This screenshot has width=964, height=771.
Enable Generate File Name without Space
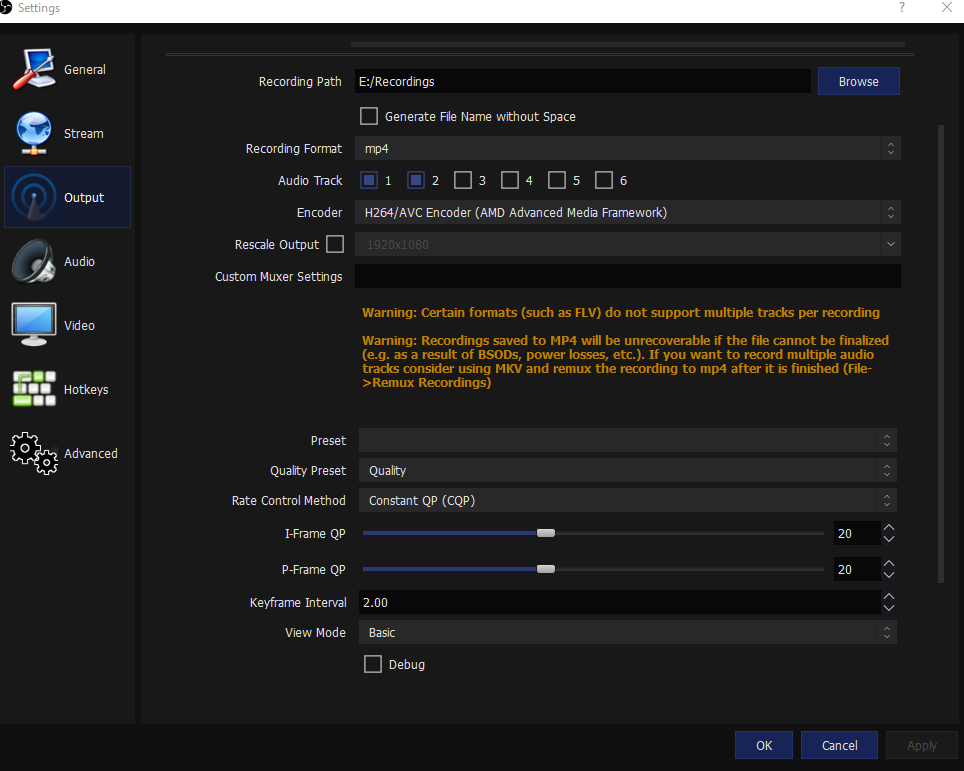369,116
